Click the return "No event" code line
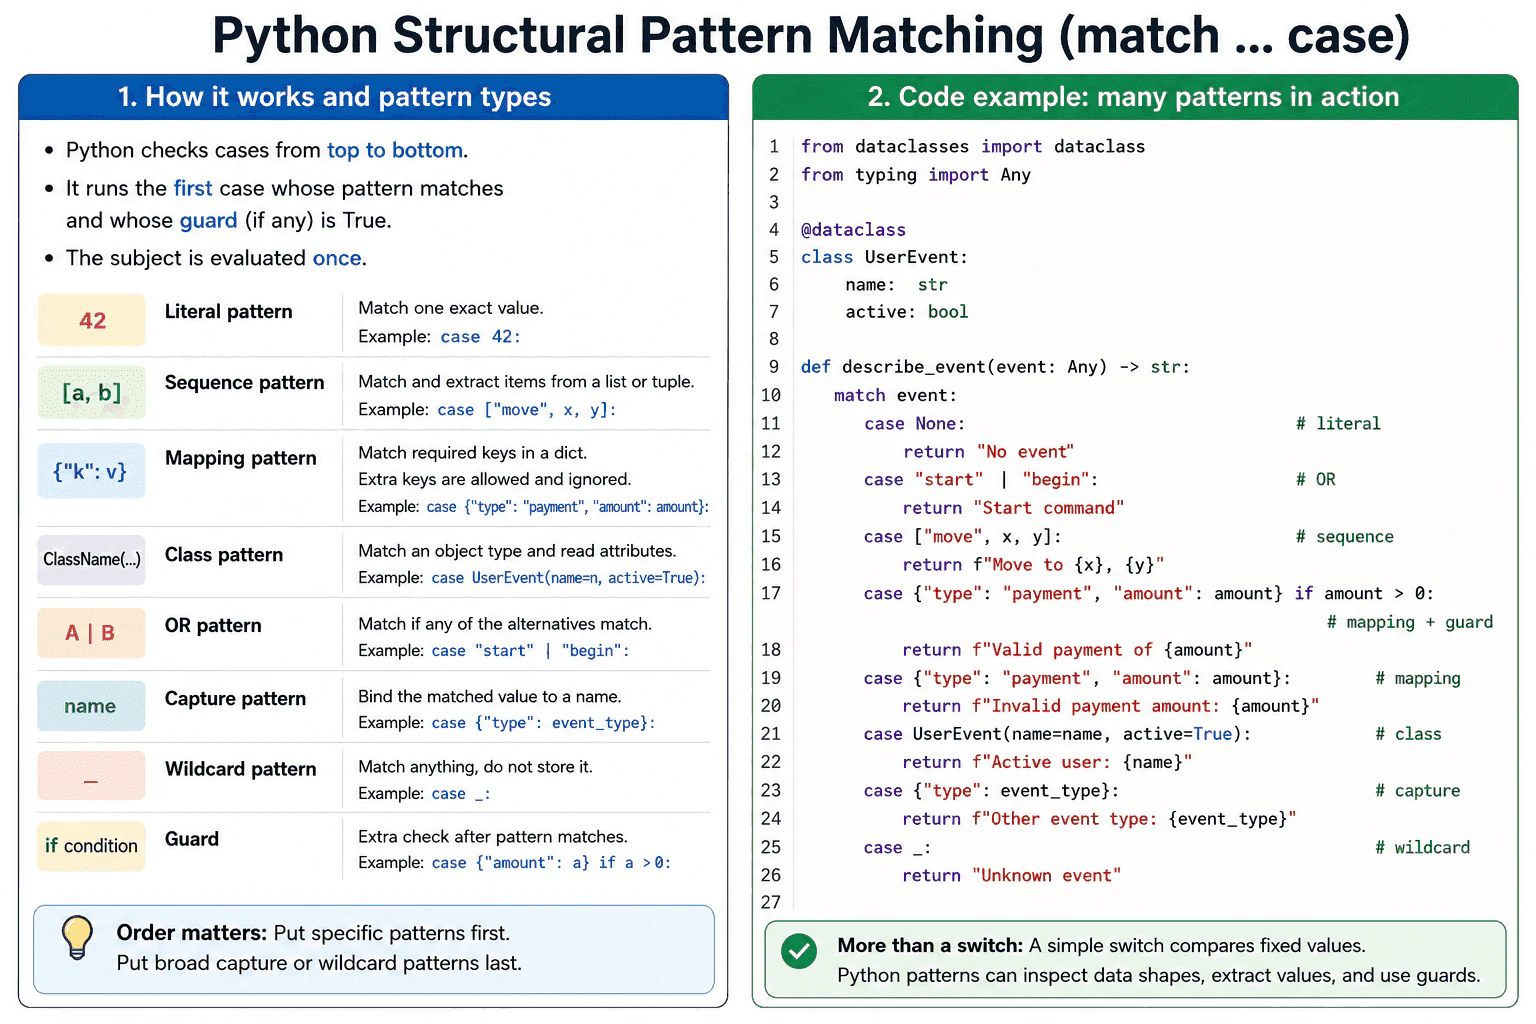This screenshot has height=1024, width=1536. click(x=988, y=452)
